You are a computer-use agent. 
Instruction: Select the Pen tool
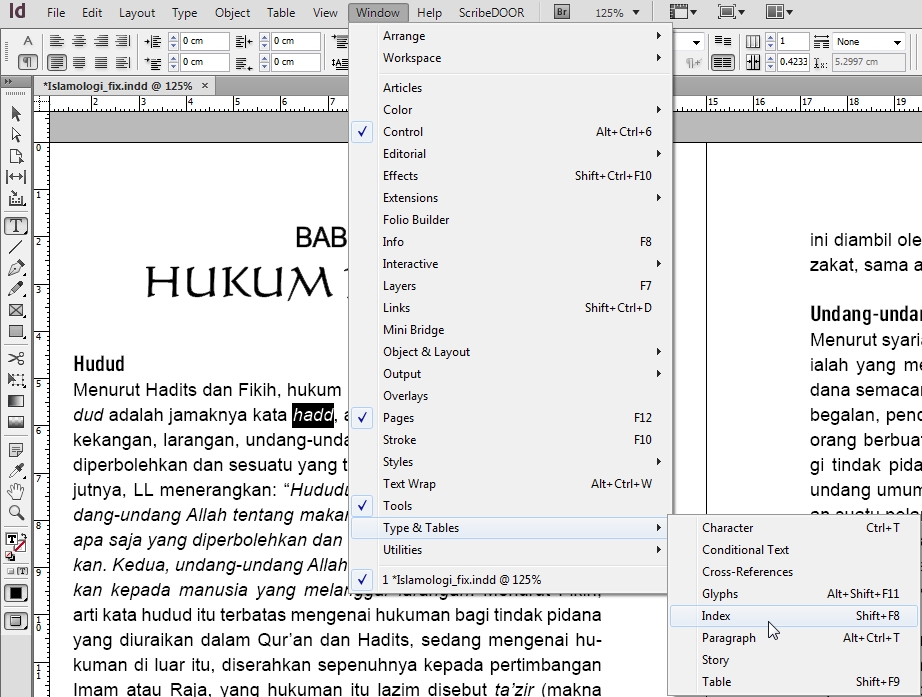click(16, 268)
